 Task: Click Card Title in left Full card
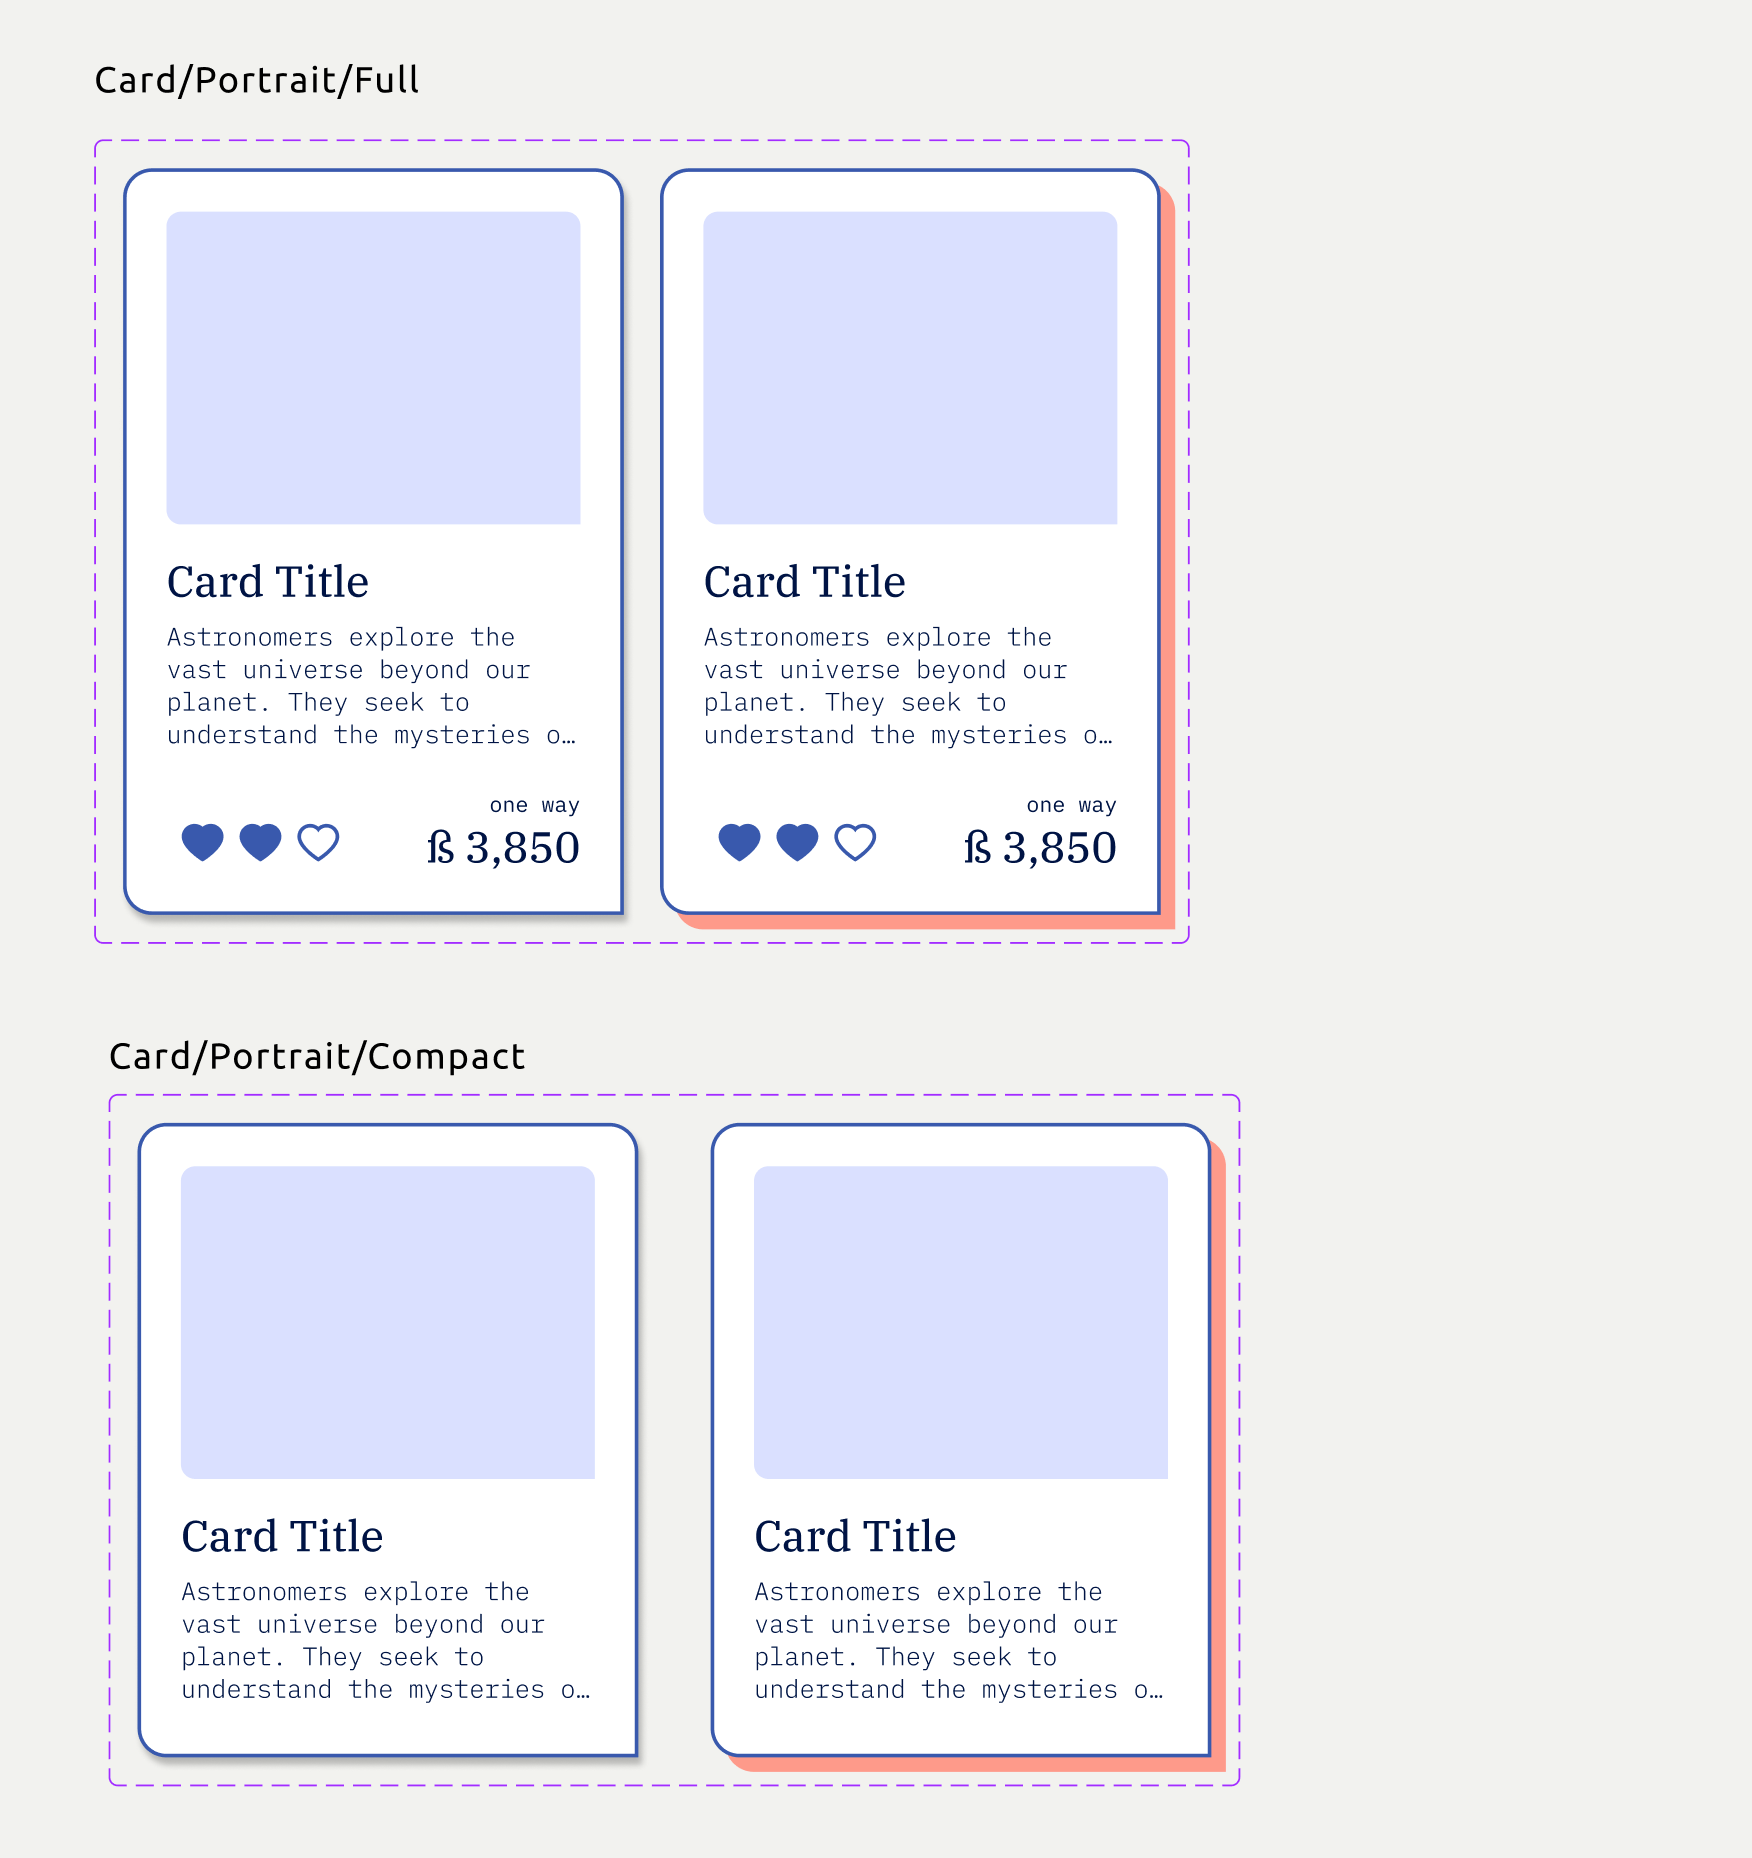(268, 582)
